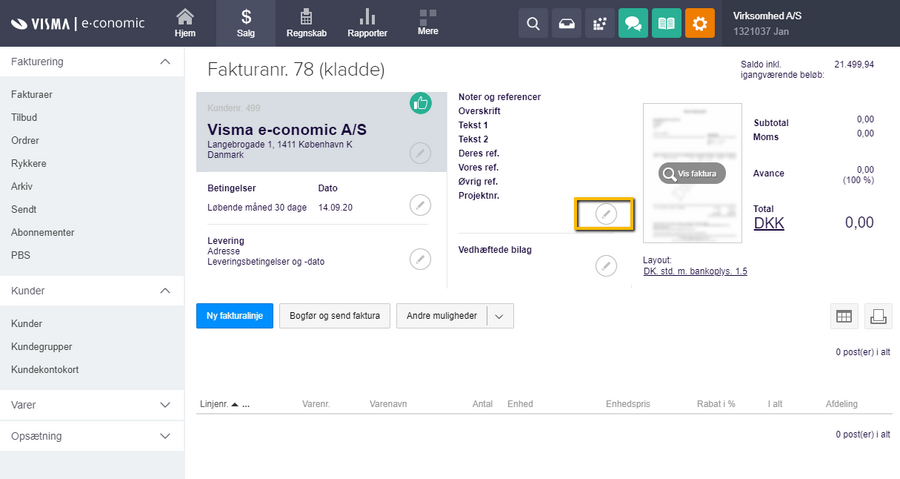900x479 pixels.
Task: Collapse the Fakturering sidebar section
Action: point(165,62)
